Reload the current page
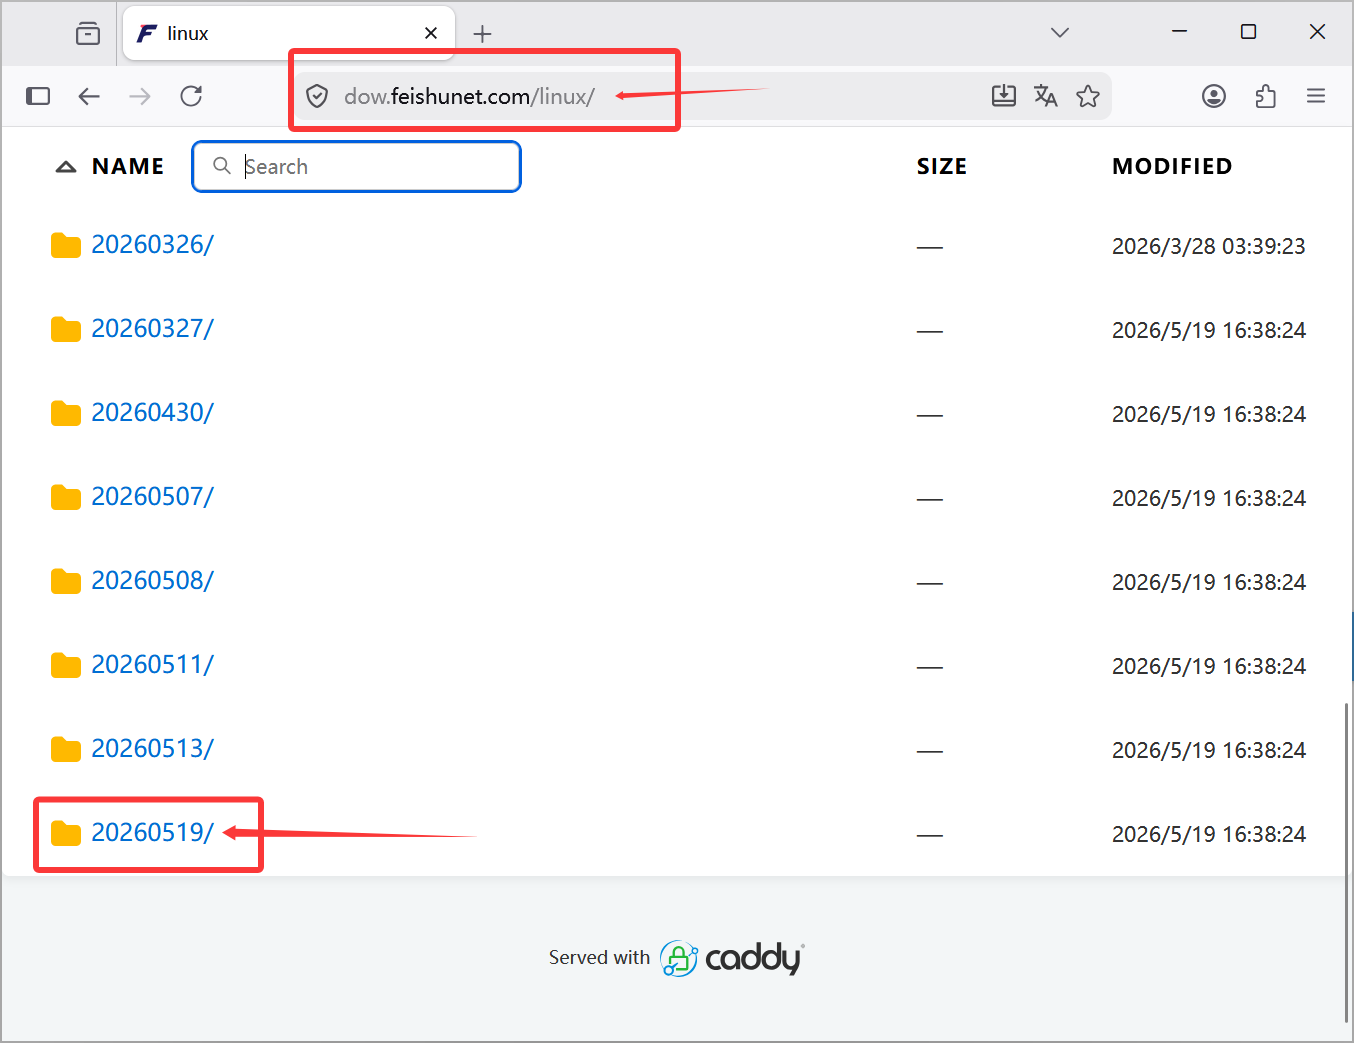This screenshot has width=1354, height=1043. point(191,96)
